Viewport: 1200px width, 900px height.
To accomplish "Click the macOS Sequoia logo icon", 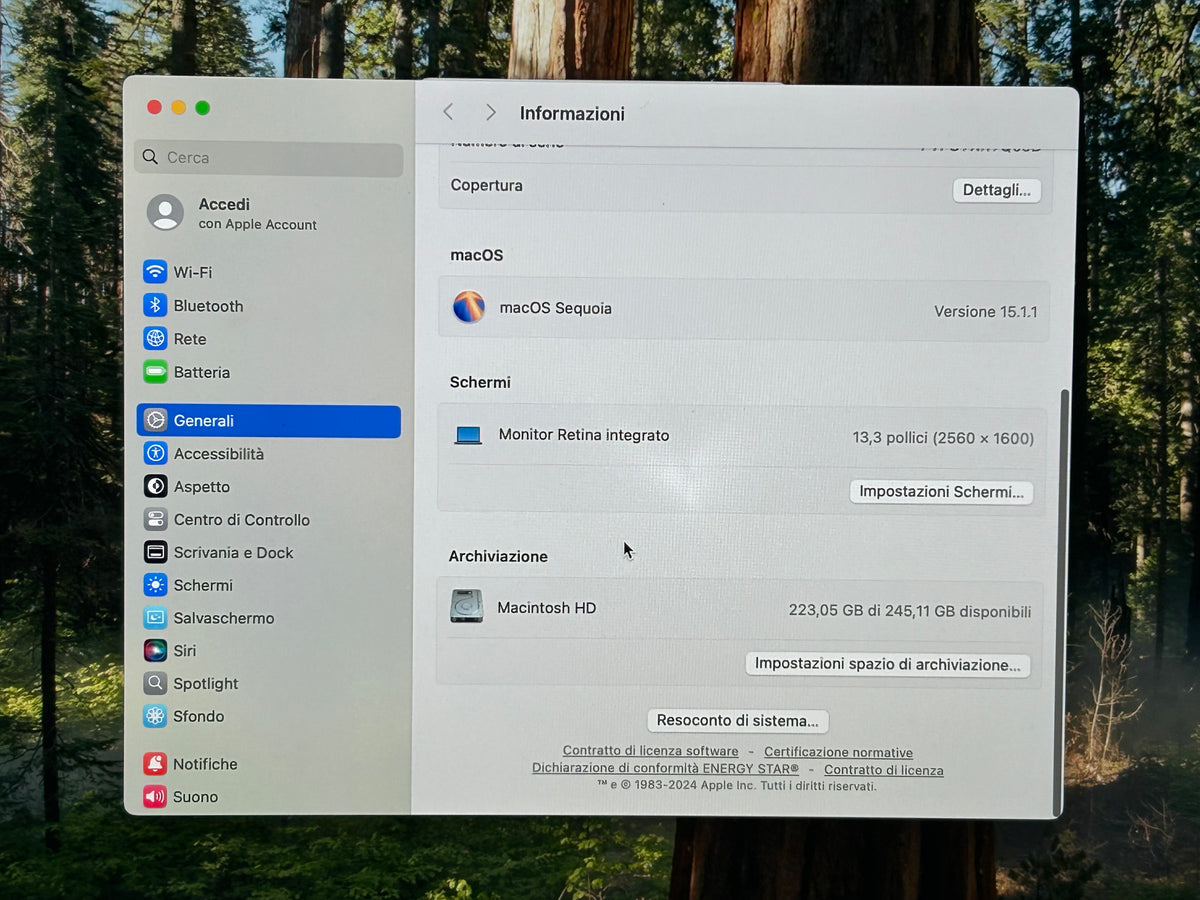I will point(468,307).
